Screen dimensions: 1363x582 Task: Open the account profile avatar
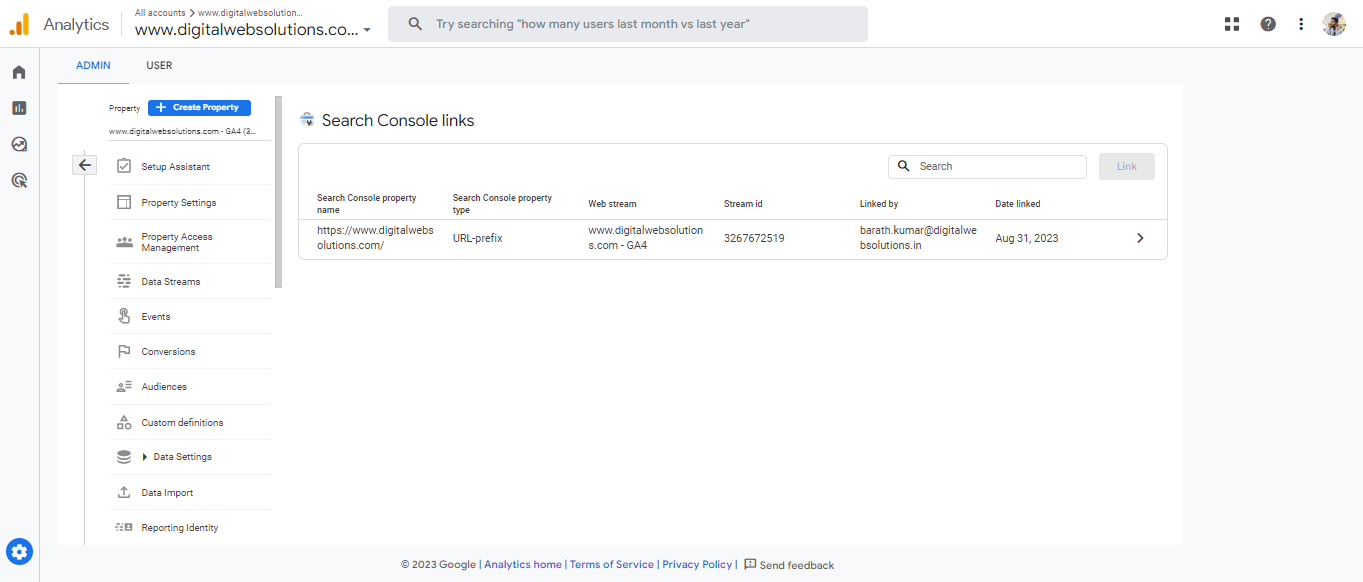coord(1334,24)
